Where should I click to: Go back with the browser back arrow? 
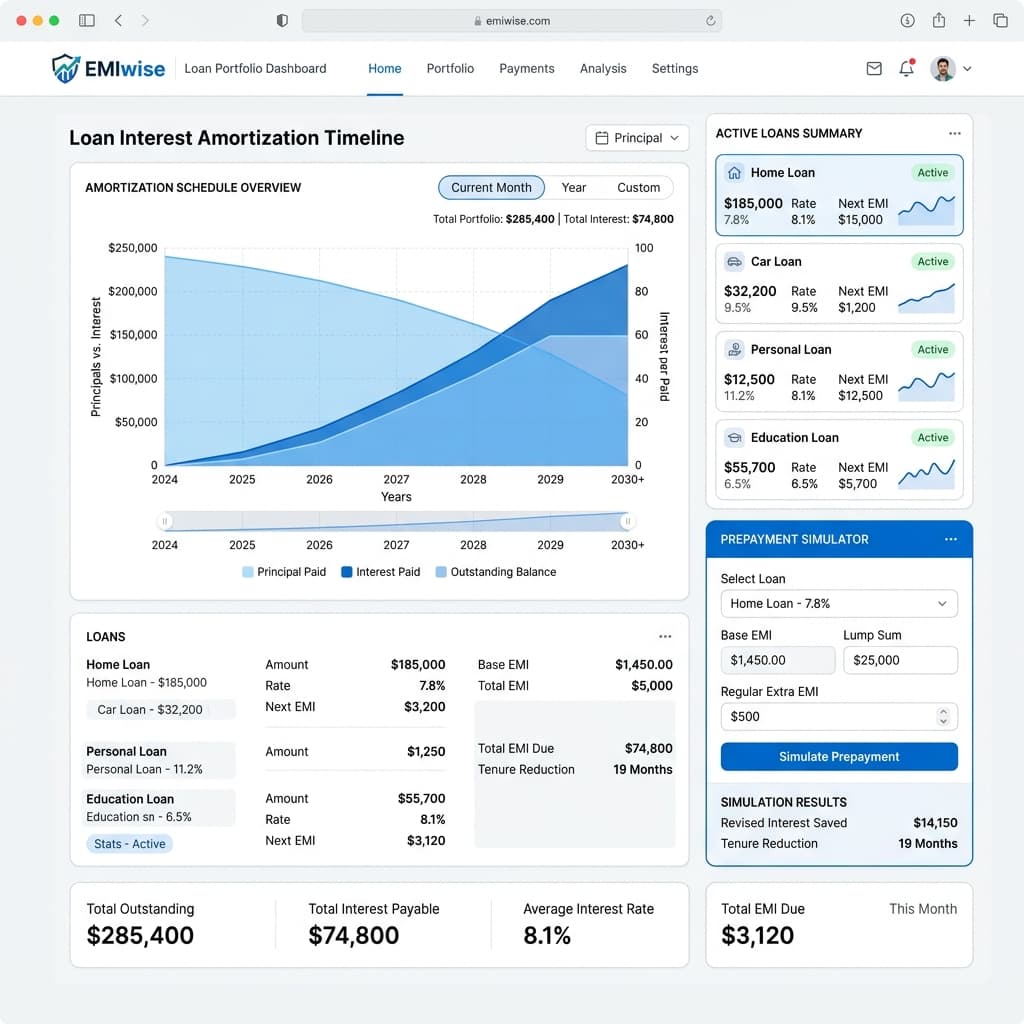(118, 20)
